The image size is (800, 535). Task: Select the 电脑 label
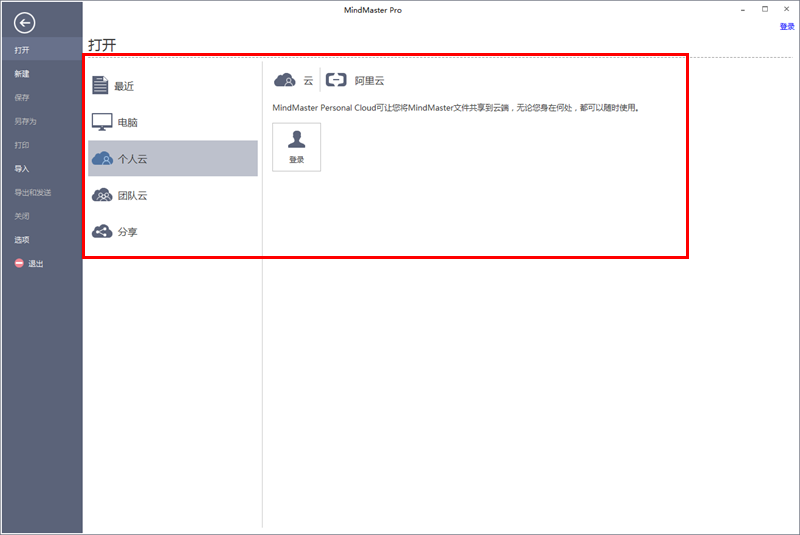128,122
